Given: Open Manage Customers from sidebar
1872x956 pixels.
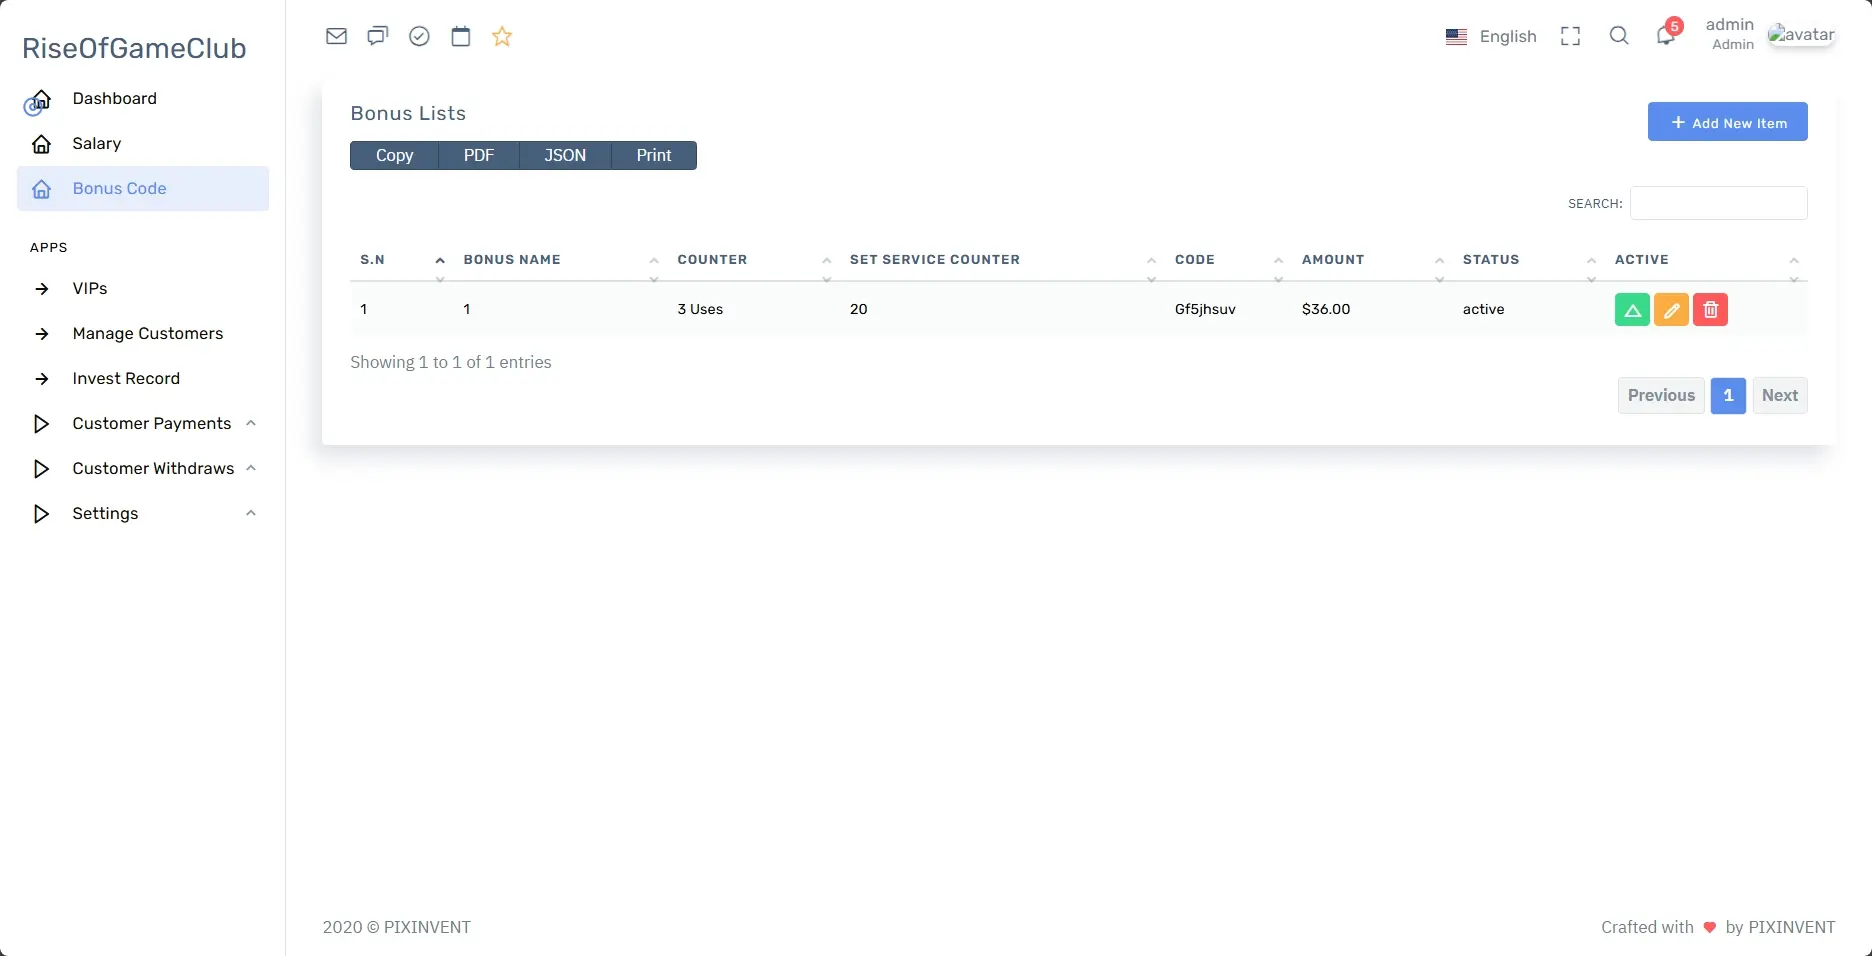Looking at the screenshot, I should [147, 334].
